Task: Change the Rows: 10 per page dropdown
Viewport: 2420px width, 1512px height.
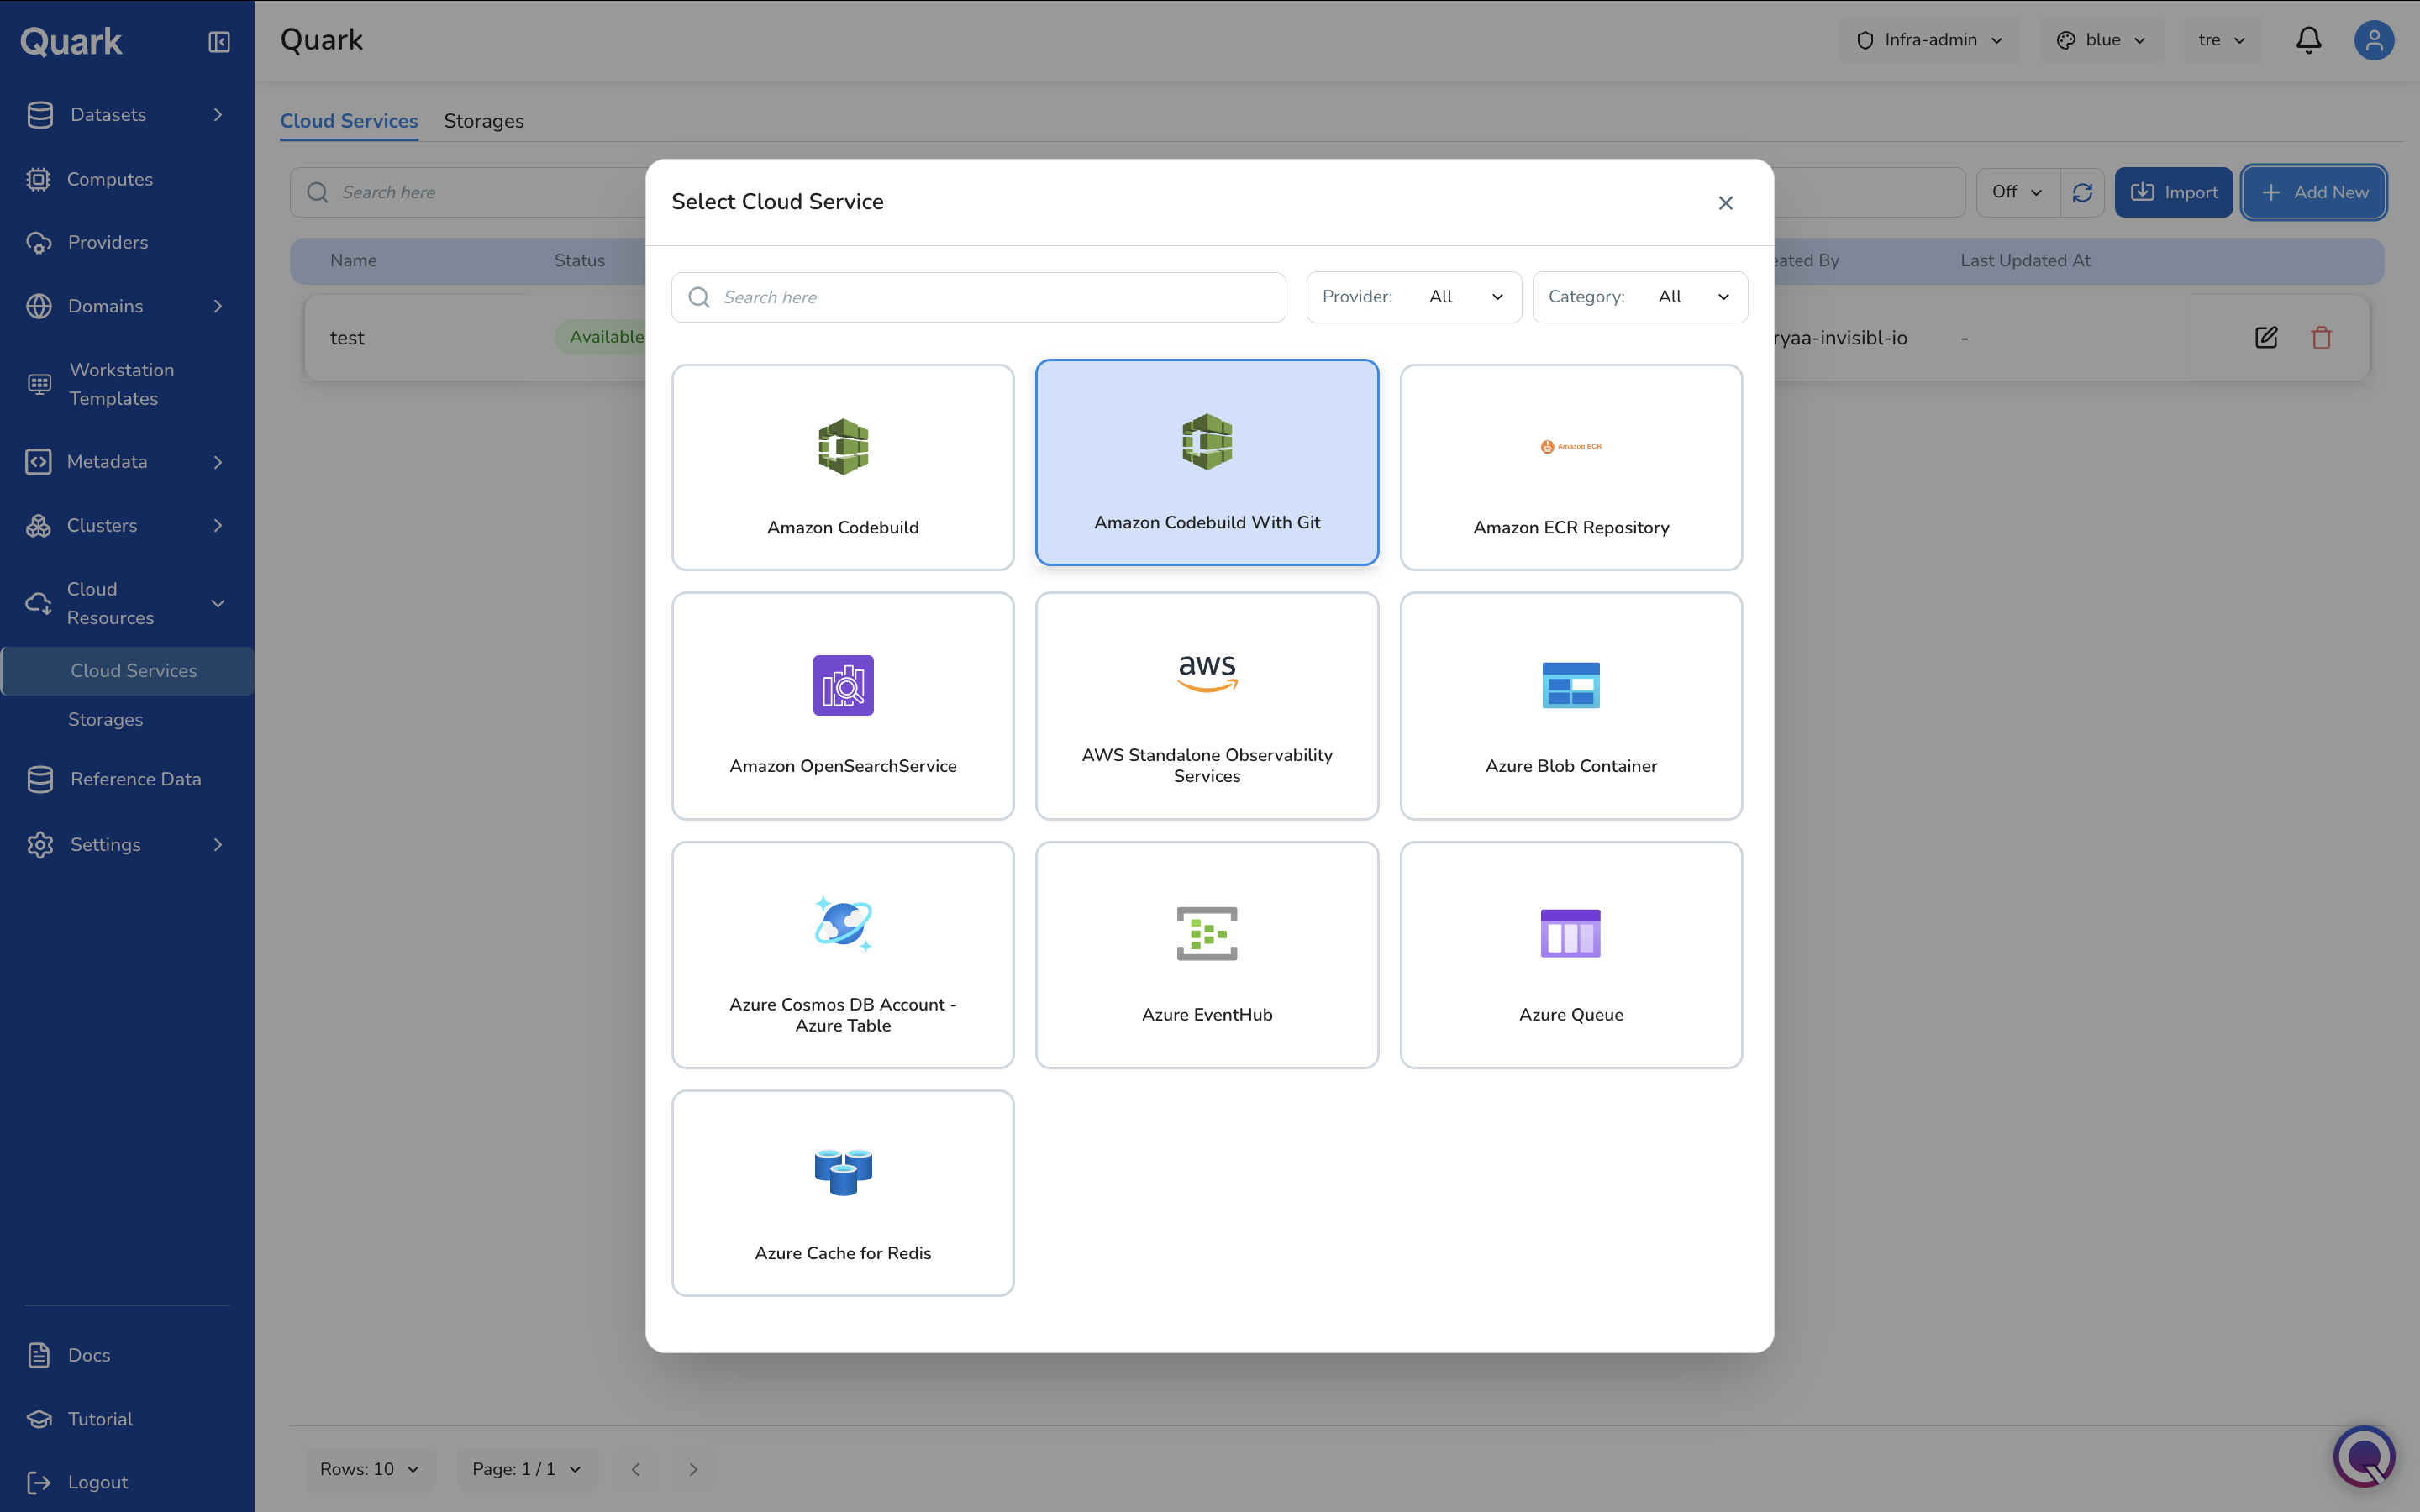Action: [x=369, y=1469]
